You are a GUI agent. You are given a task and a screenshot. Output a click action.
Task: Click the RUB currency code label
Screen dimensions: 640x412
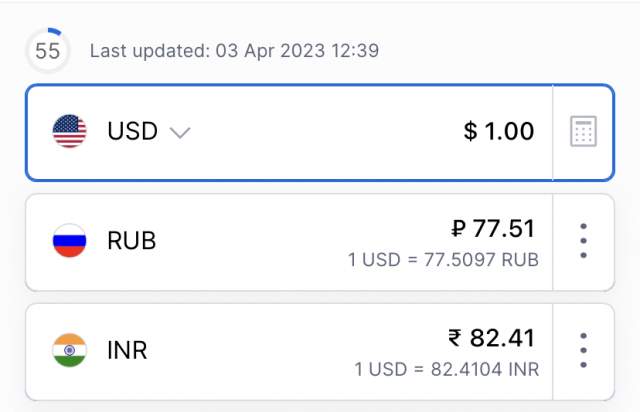click(132, 241)
